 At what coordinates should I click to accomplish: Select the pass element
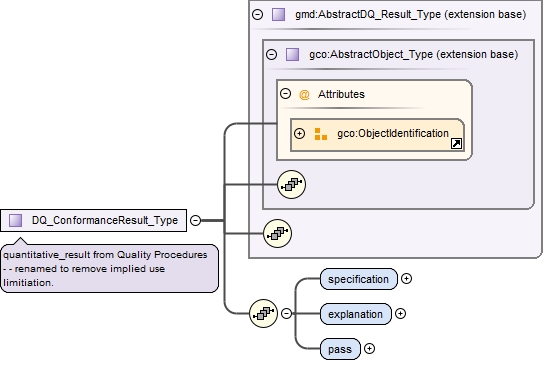[340, 349]
